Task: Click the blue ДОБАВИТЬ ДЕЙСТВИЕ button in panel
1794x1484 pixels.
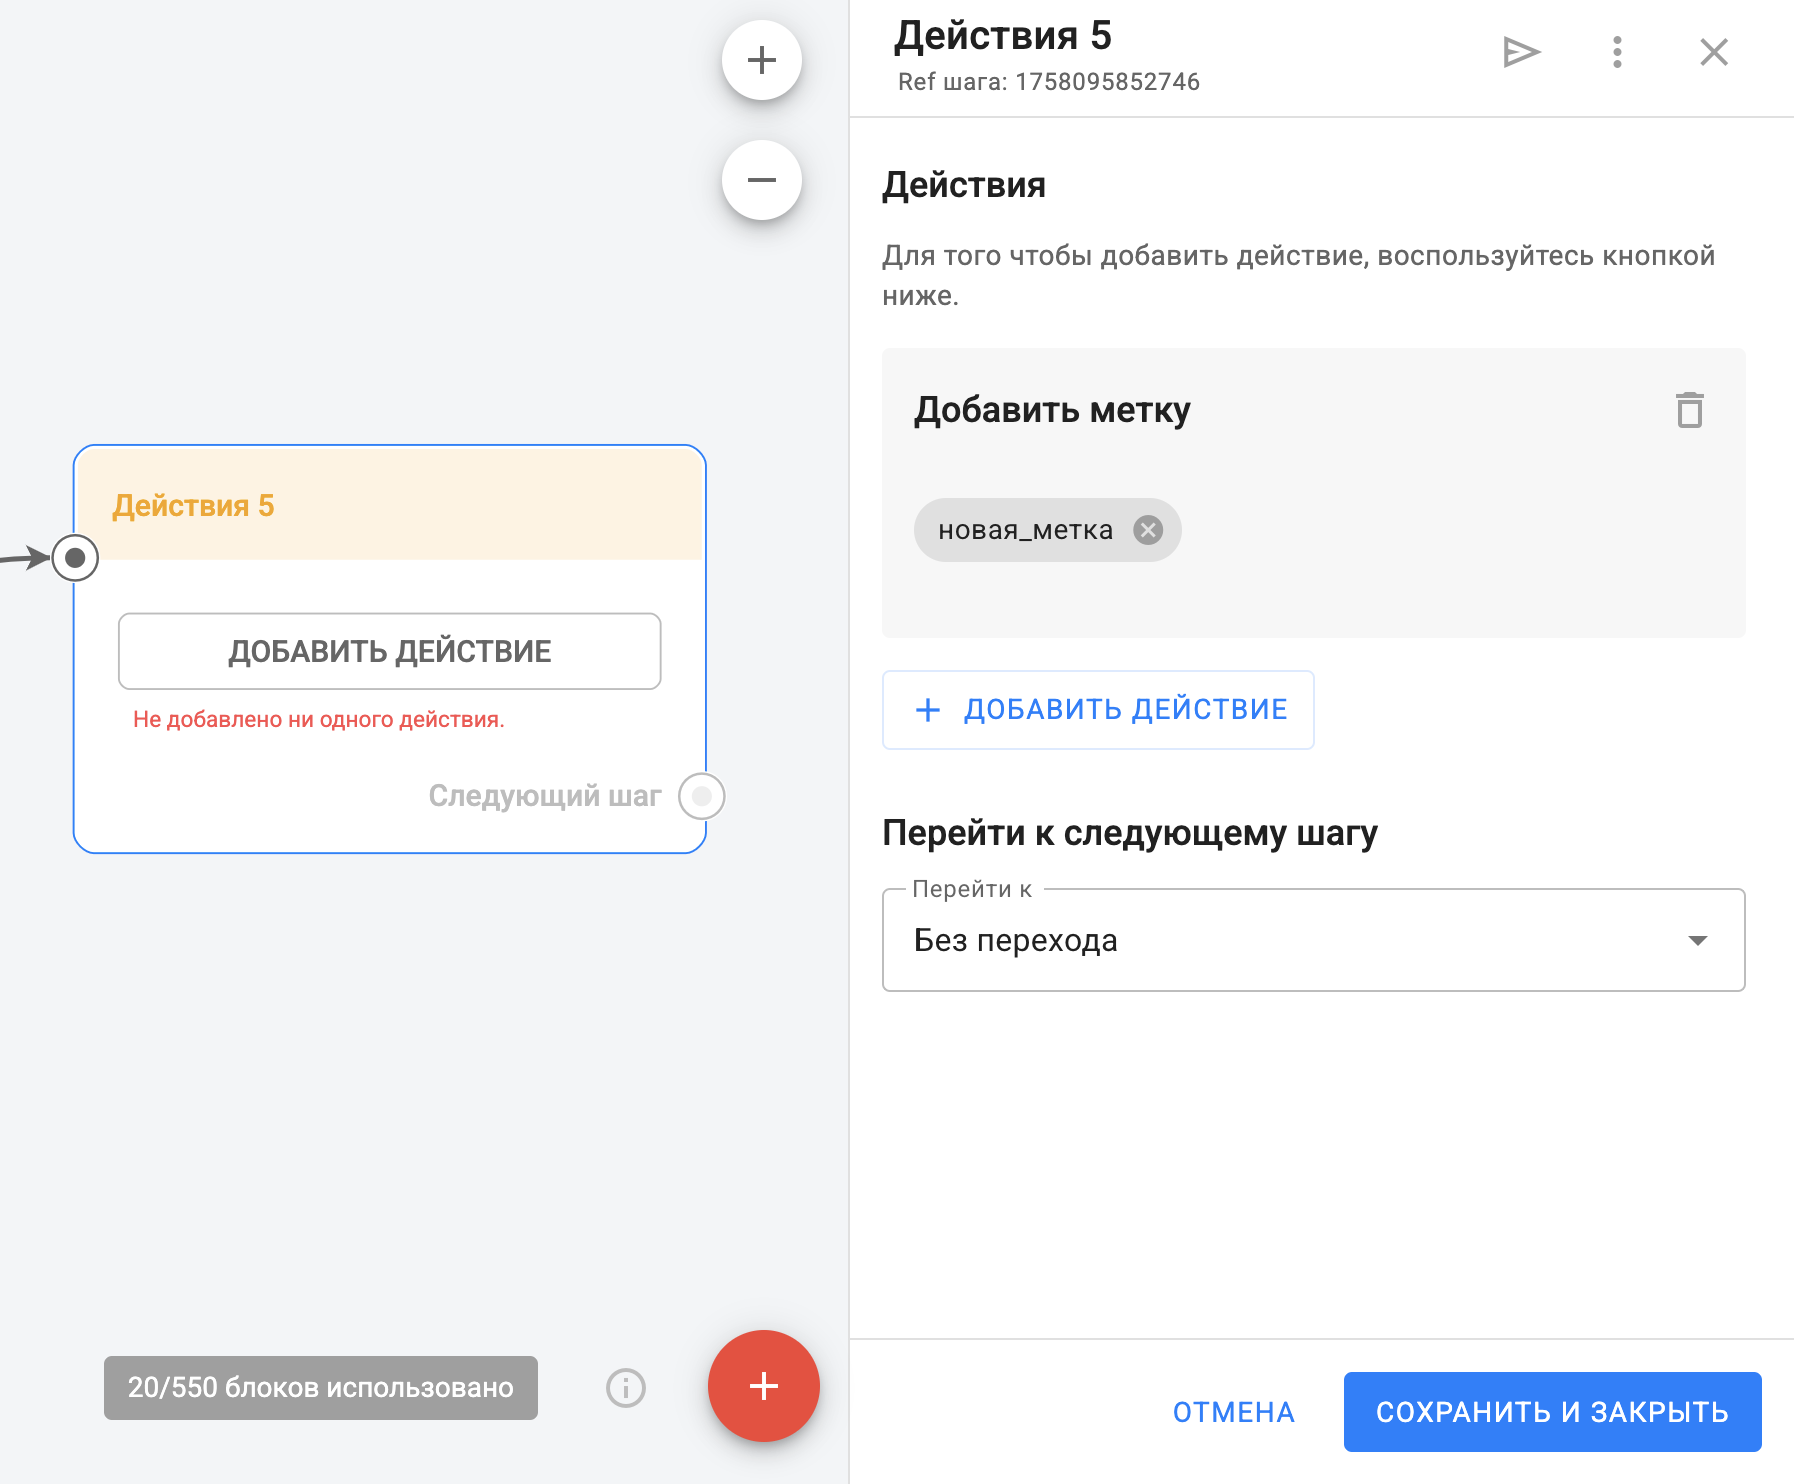Action: pos(1098,710)
